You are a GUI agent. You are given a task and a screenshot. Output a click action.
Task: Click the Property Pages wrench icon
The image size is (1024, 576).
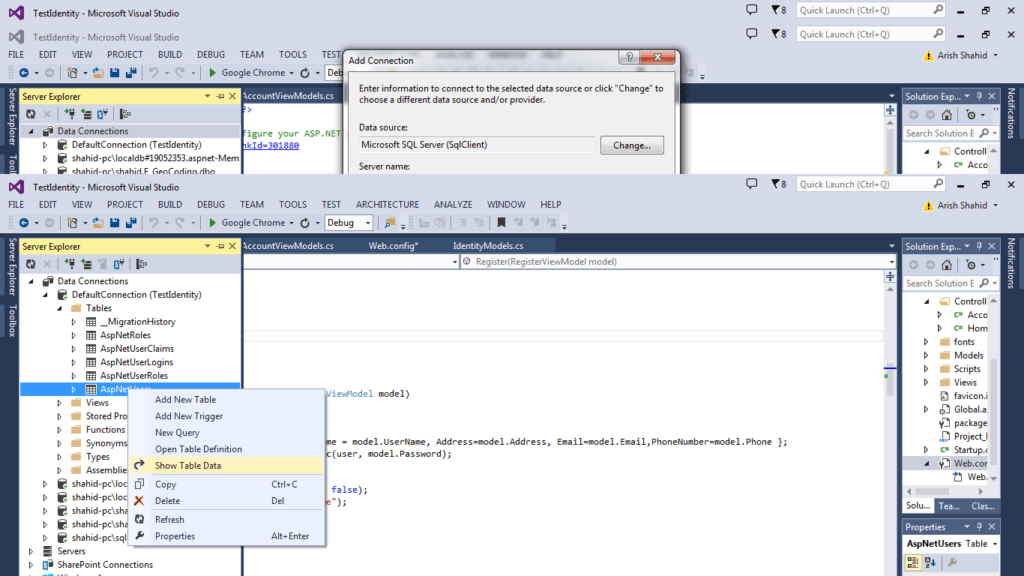click(x=953, y=562)
